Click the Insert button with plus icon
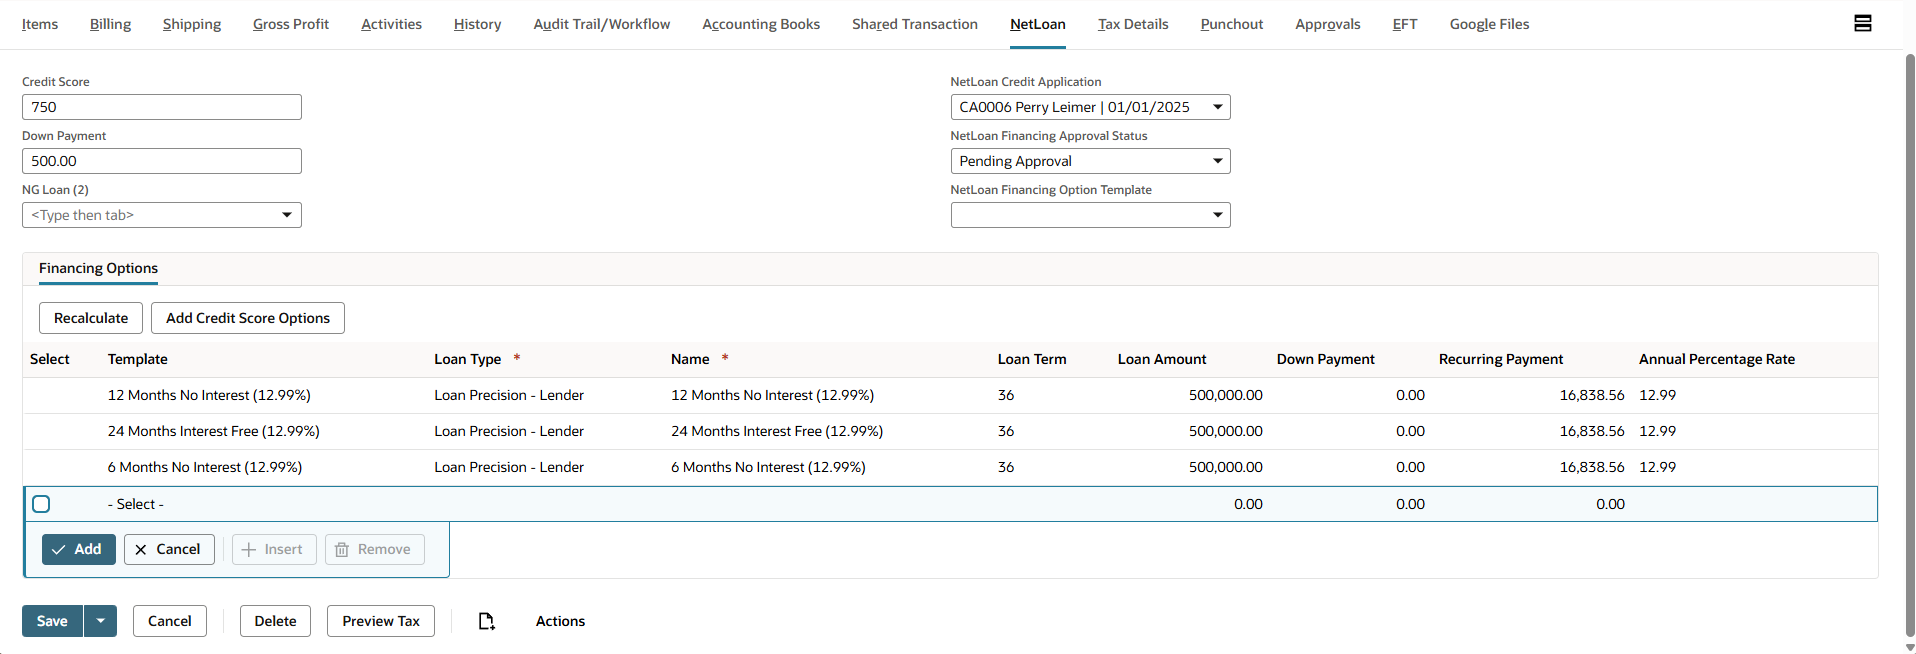1916x654 pixels. (x=274, y=549)
